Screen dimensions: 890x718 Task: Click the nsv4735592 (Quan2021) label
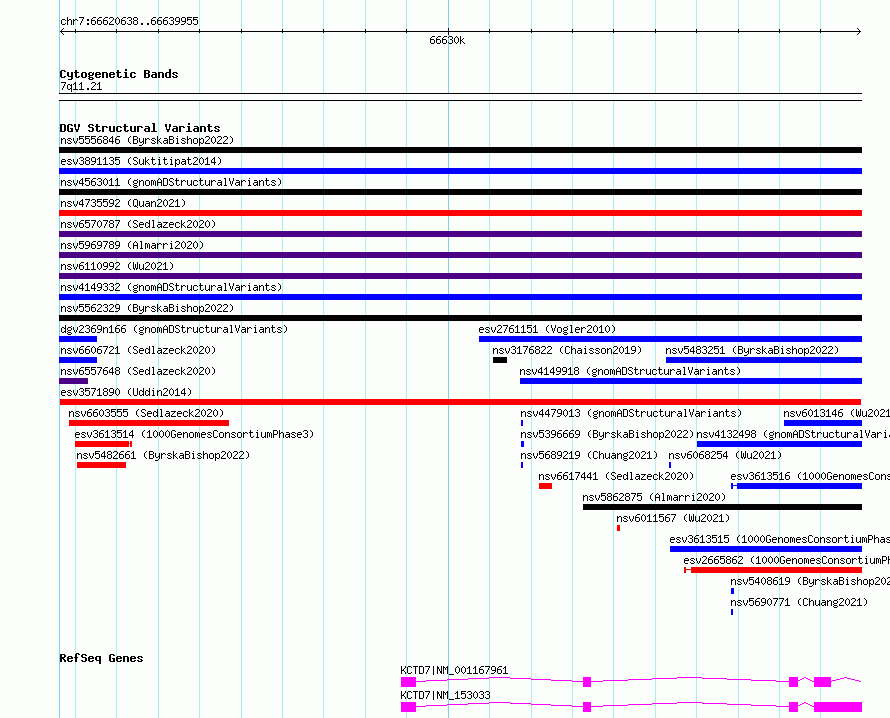[123, 203]
